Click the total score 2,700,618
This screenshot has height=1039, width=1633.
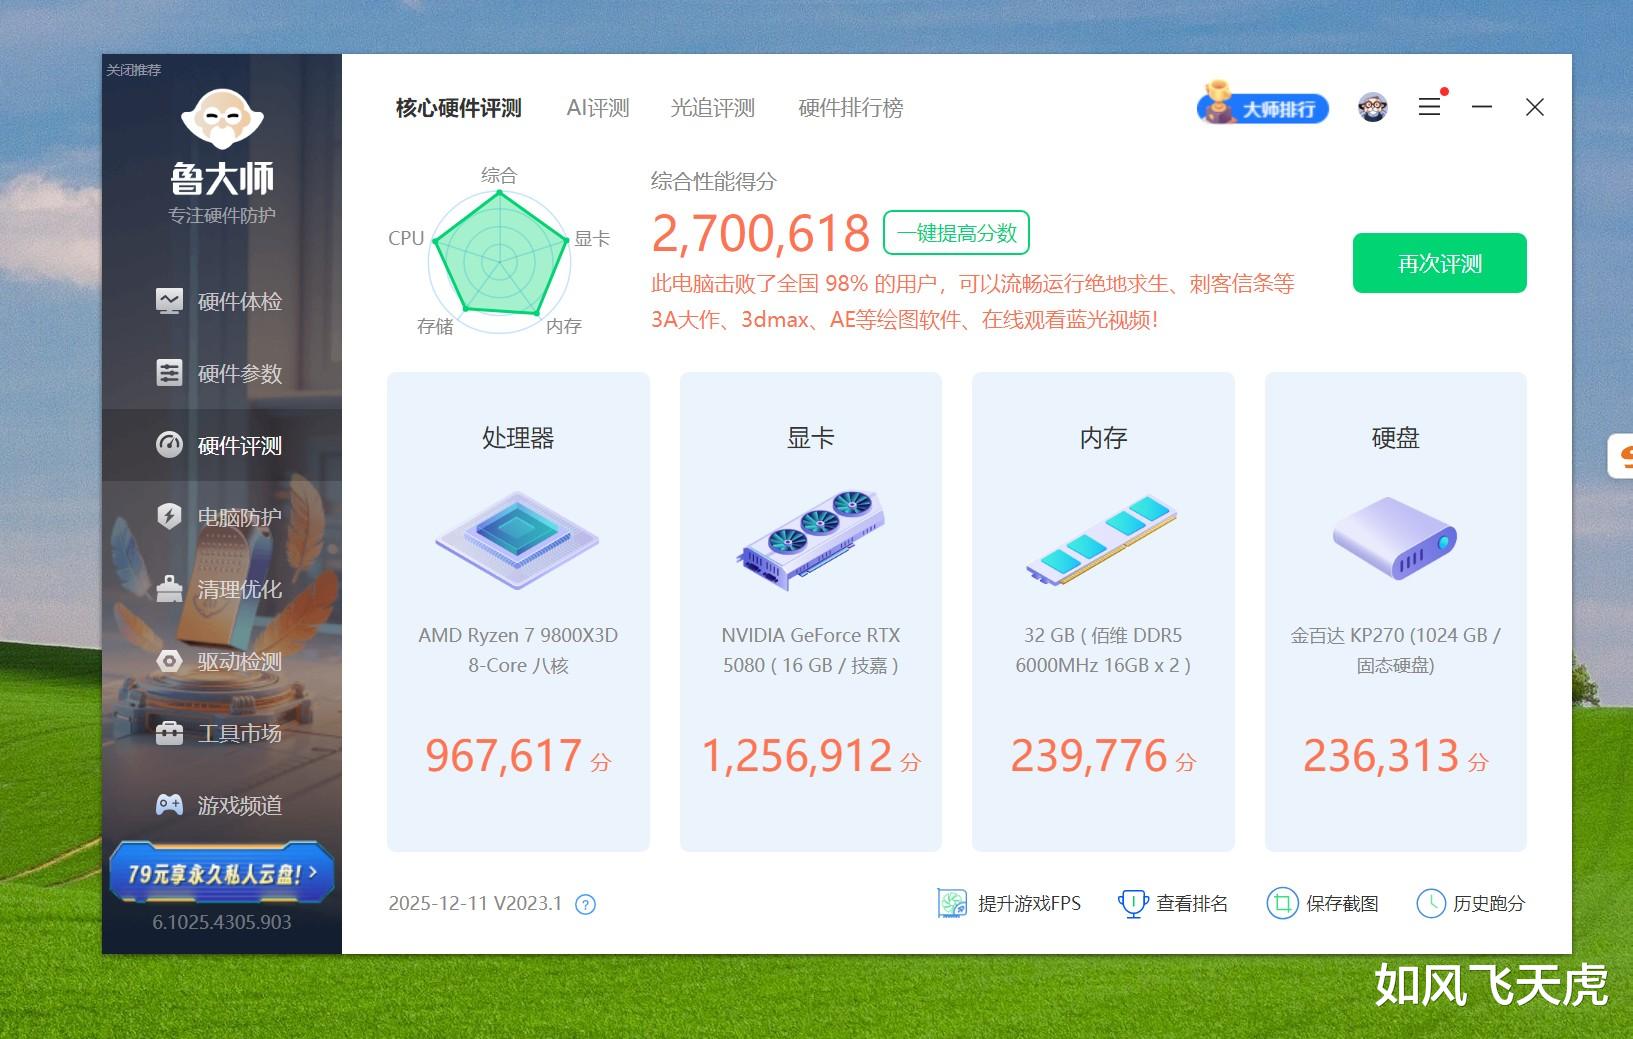(761, 234)
